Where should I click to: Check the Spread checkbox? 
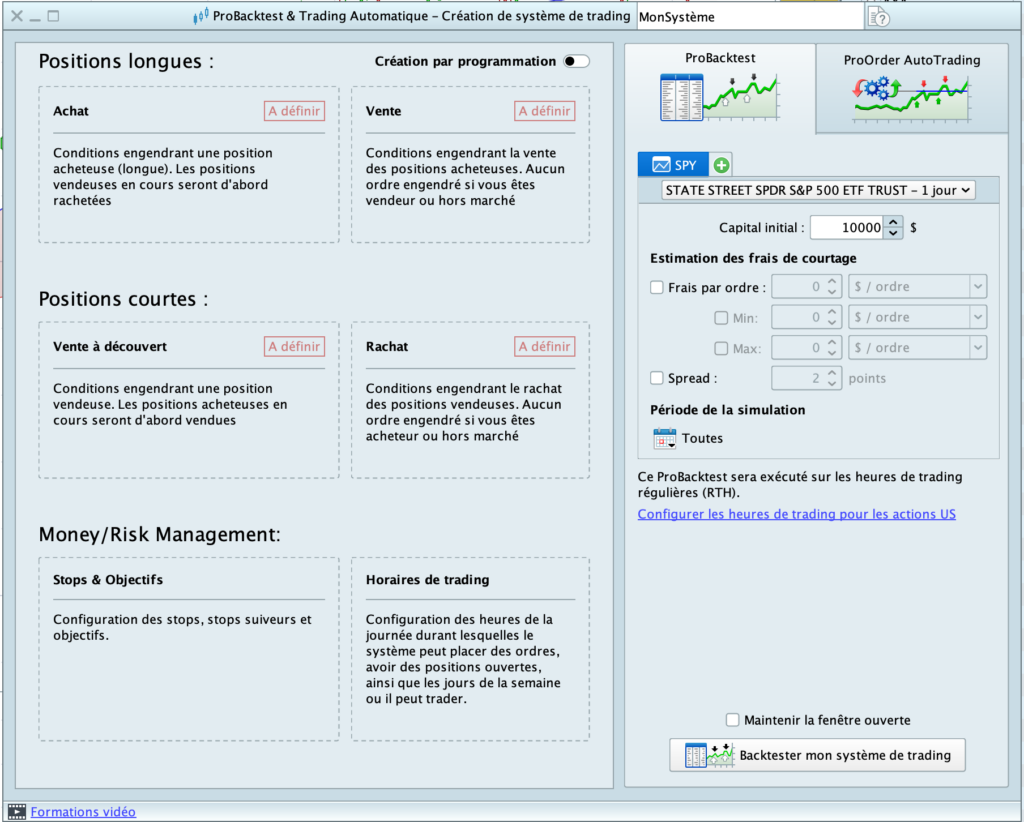[x=657, y=378]
